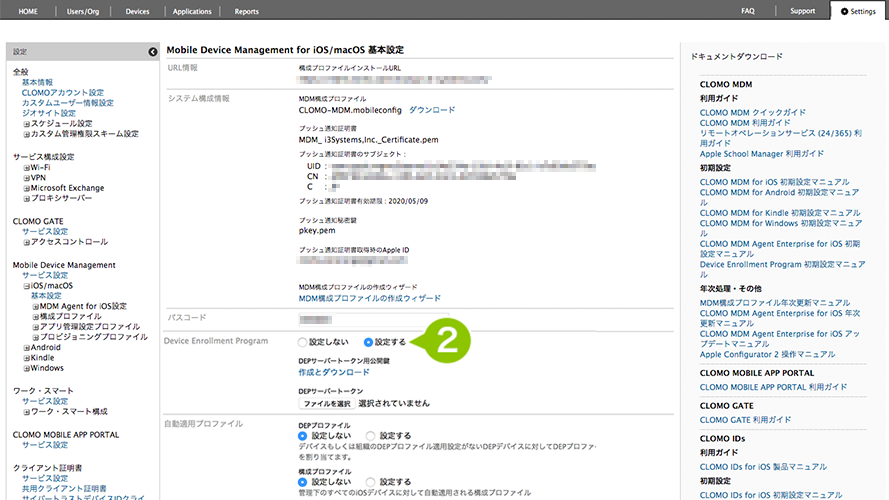Expand 構成プロファイル sidebar node
The image size is (889, 500).
coord(35,317)
